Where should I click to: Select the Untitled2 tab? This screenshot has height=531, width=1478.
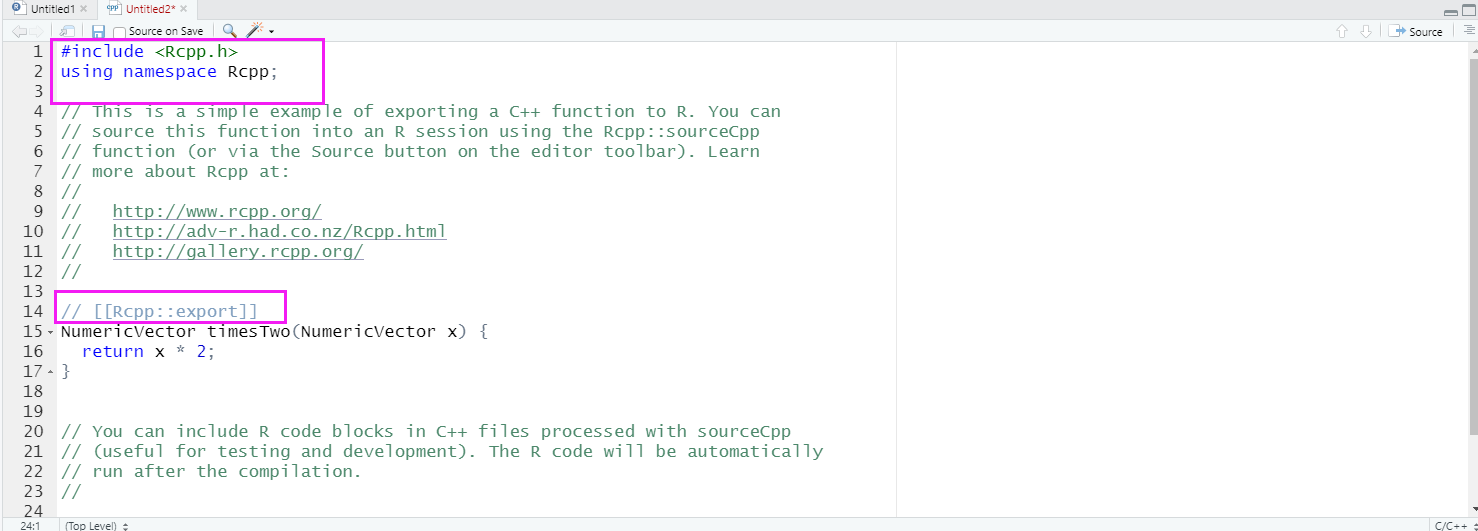tap(150, 9)
